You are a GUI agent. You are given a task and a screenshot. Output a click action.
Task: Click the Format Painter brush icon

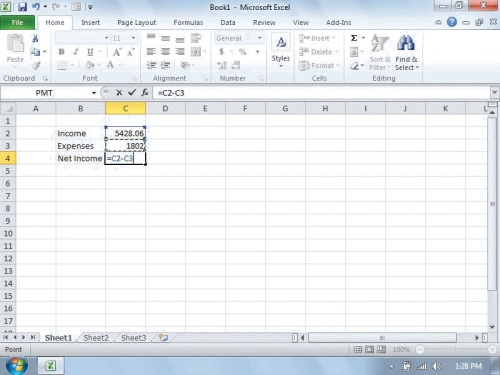(x=36, y=65)
